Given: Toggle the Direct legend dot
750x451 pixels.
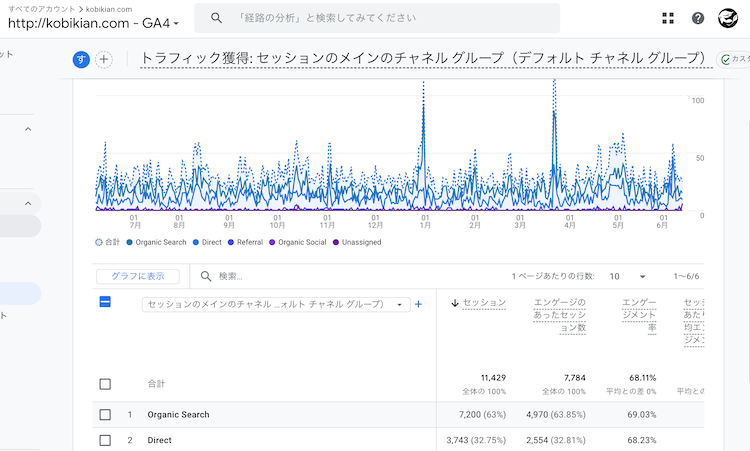Looking at the screenshot, I should tap(196, 242).
